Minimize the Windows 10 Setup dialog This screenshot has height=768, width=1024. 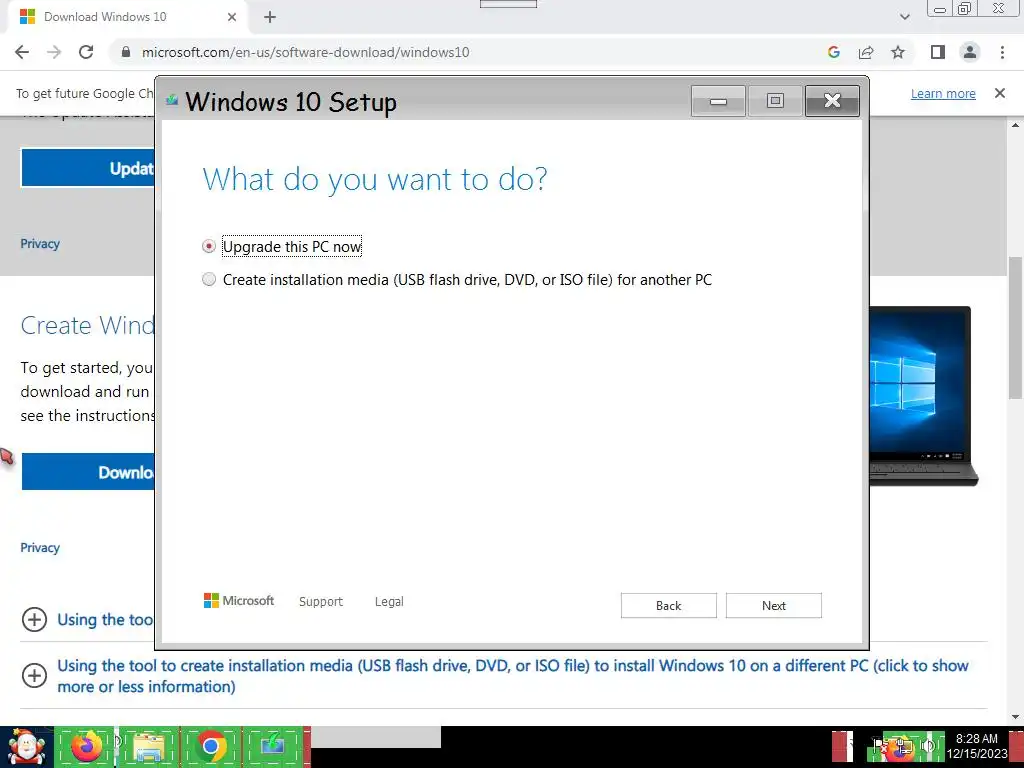point(718,101)
